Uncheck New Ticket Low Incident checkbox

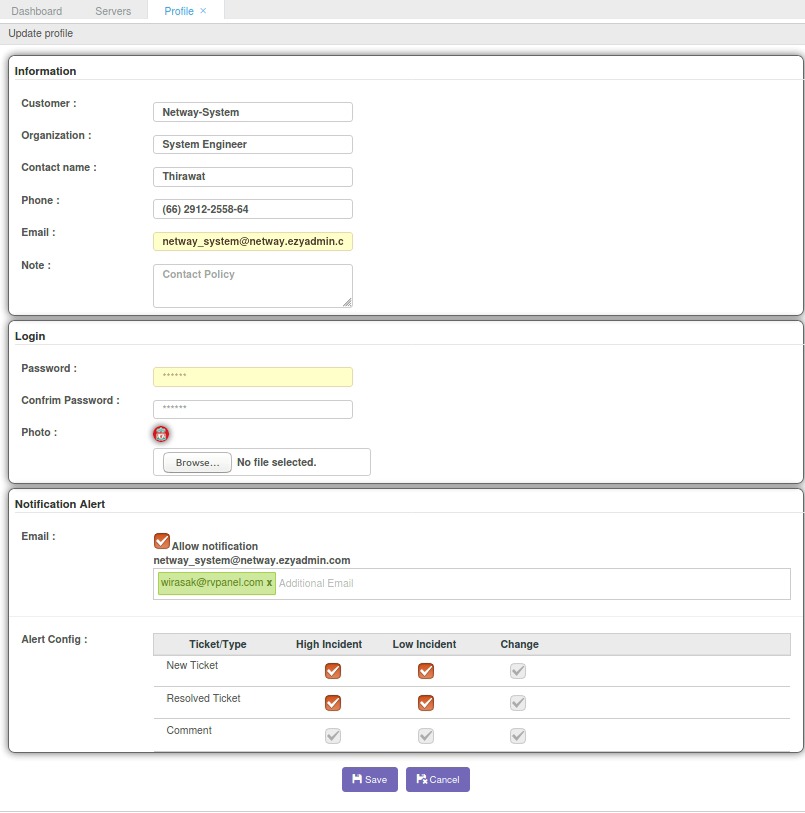pos(426,671)
